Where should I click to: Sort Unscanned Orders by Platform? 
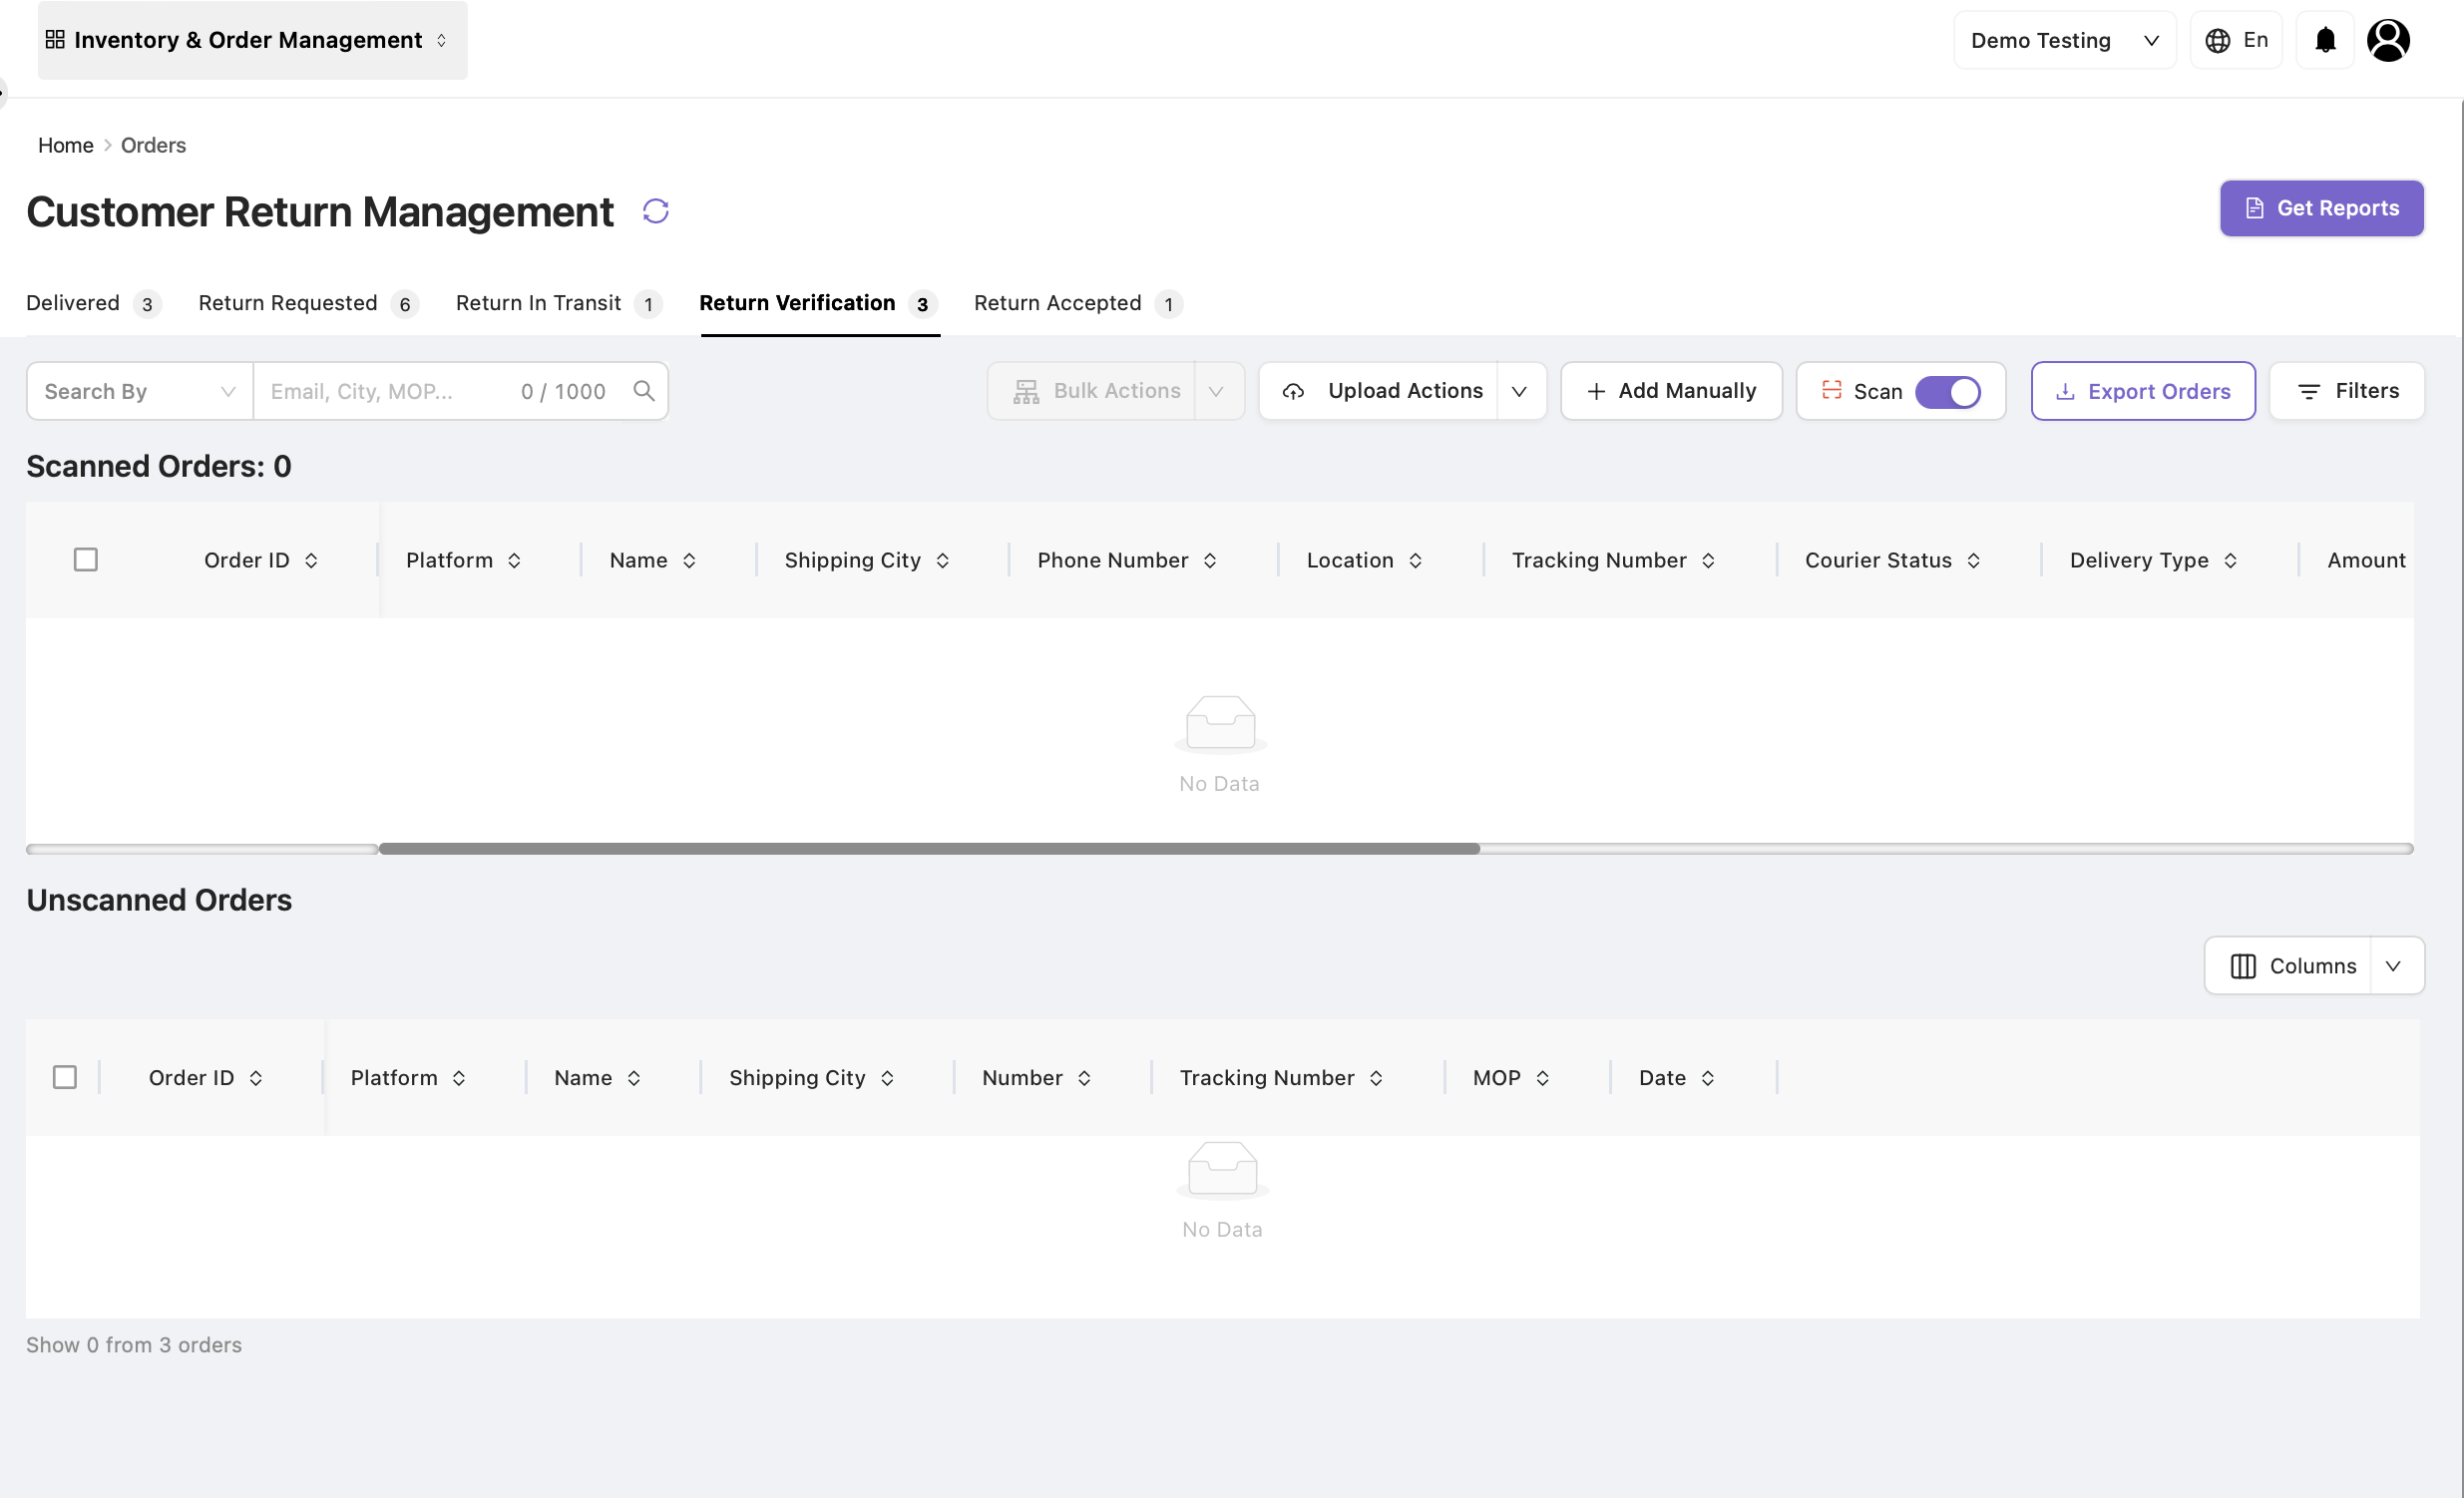459,1078
